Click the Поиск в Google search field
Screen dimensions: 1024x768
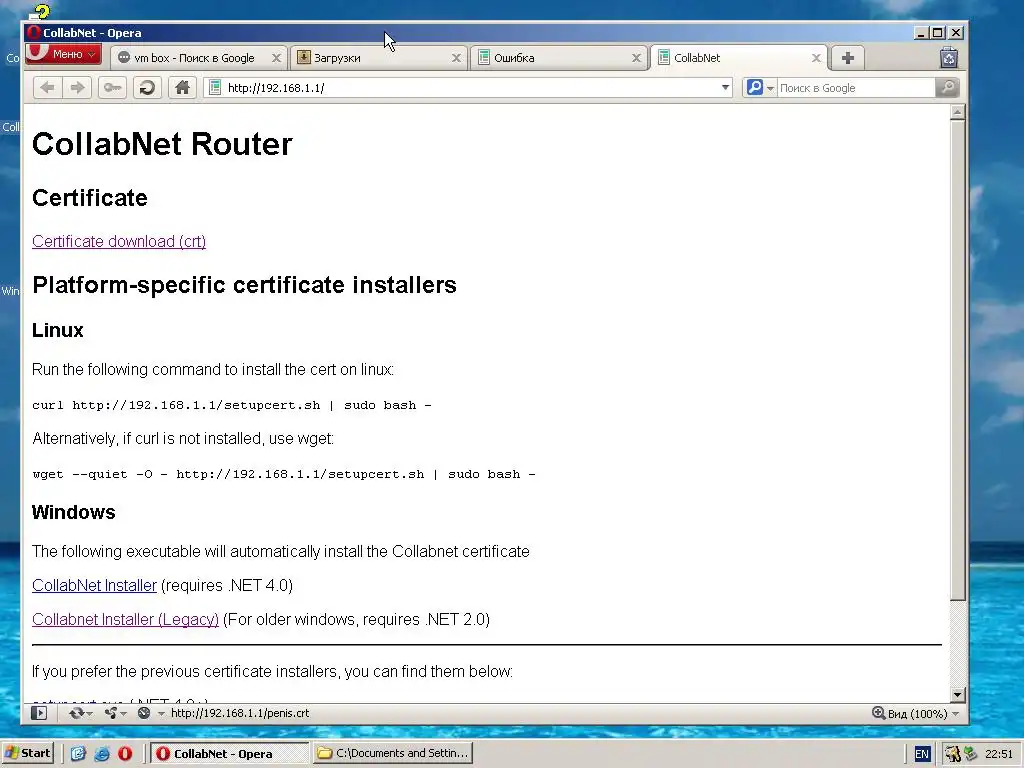856,88
